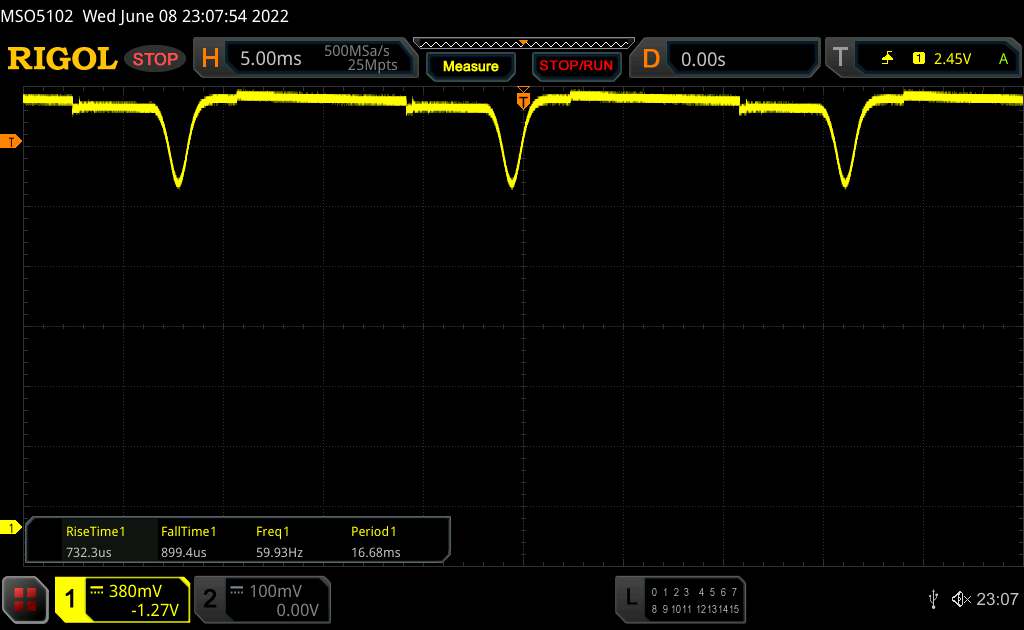Toggle the muted speaker sound icon
This screenshot has width=1024, height=630.
point(961,598)
